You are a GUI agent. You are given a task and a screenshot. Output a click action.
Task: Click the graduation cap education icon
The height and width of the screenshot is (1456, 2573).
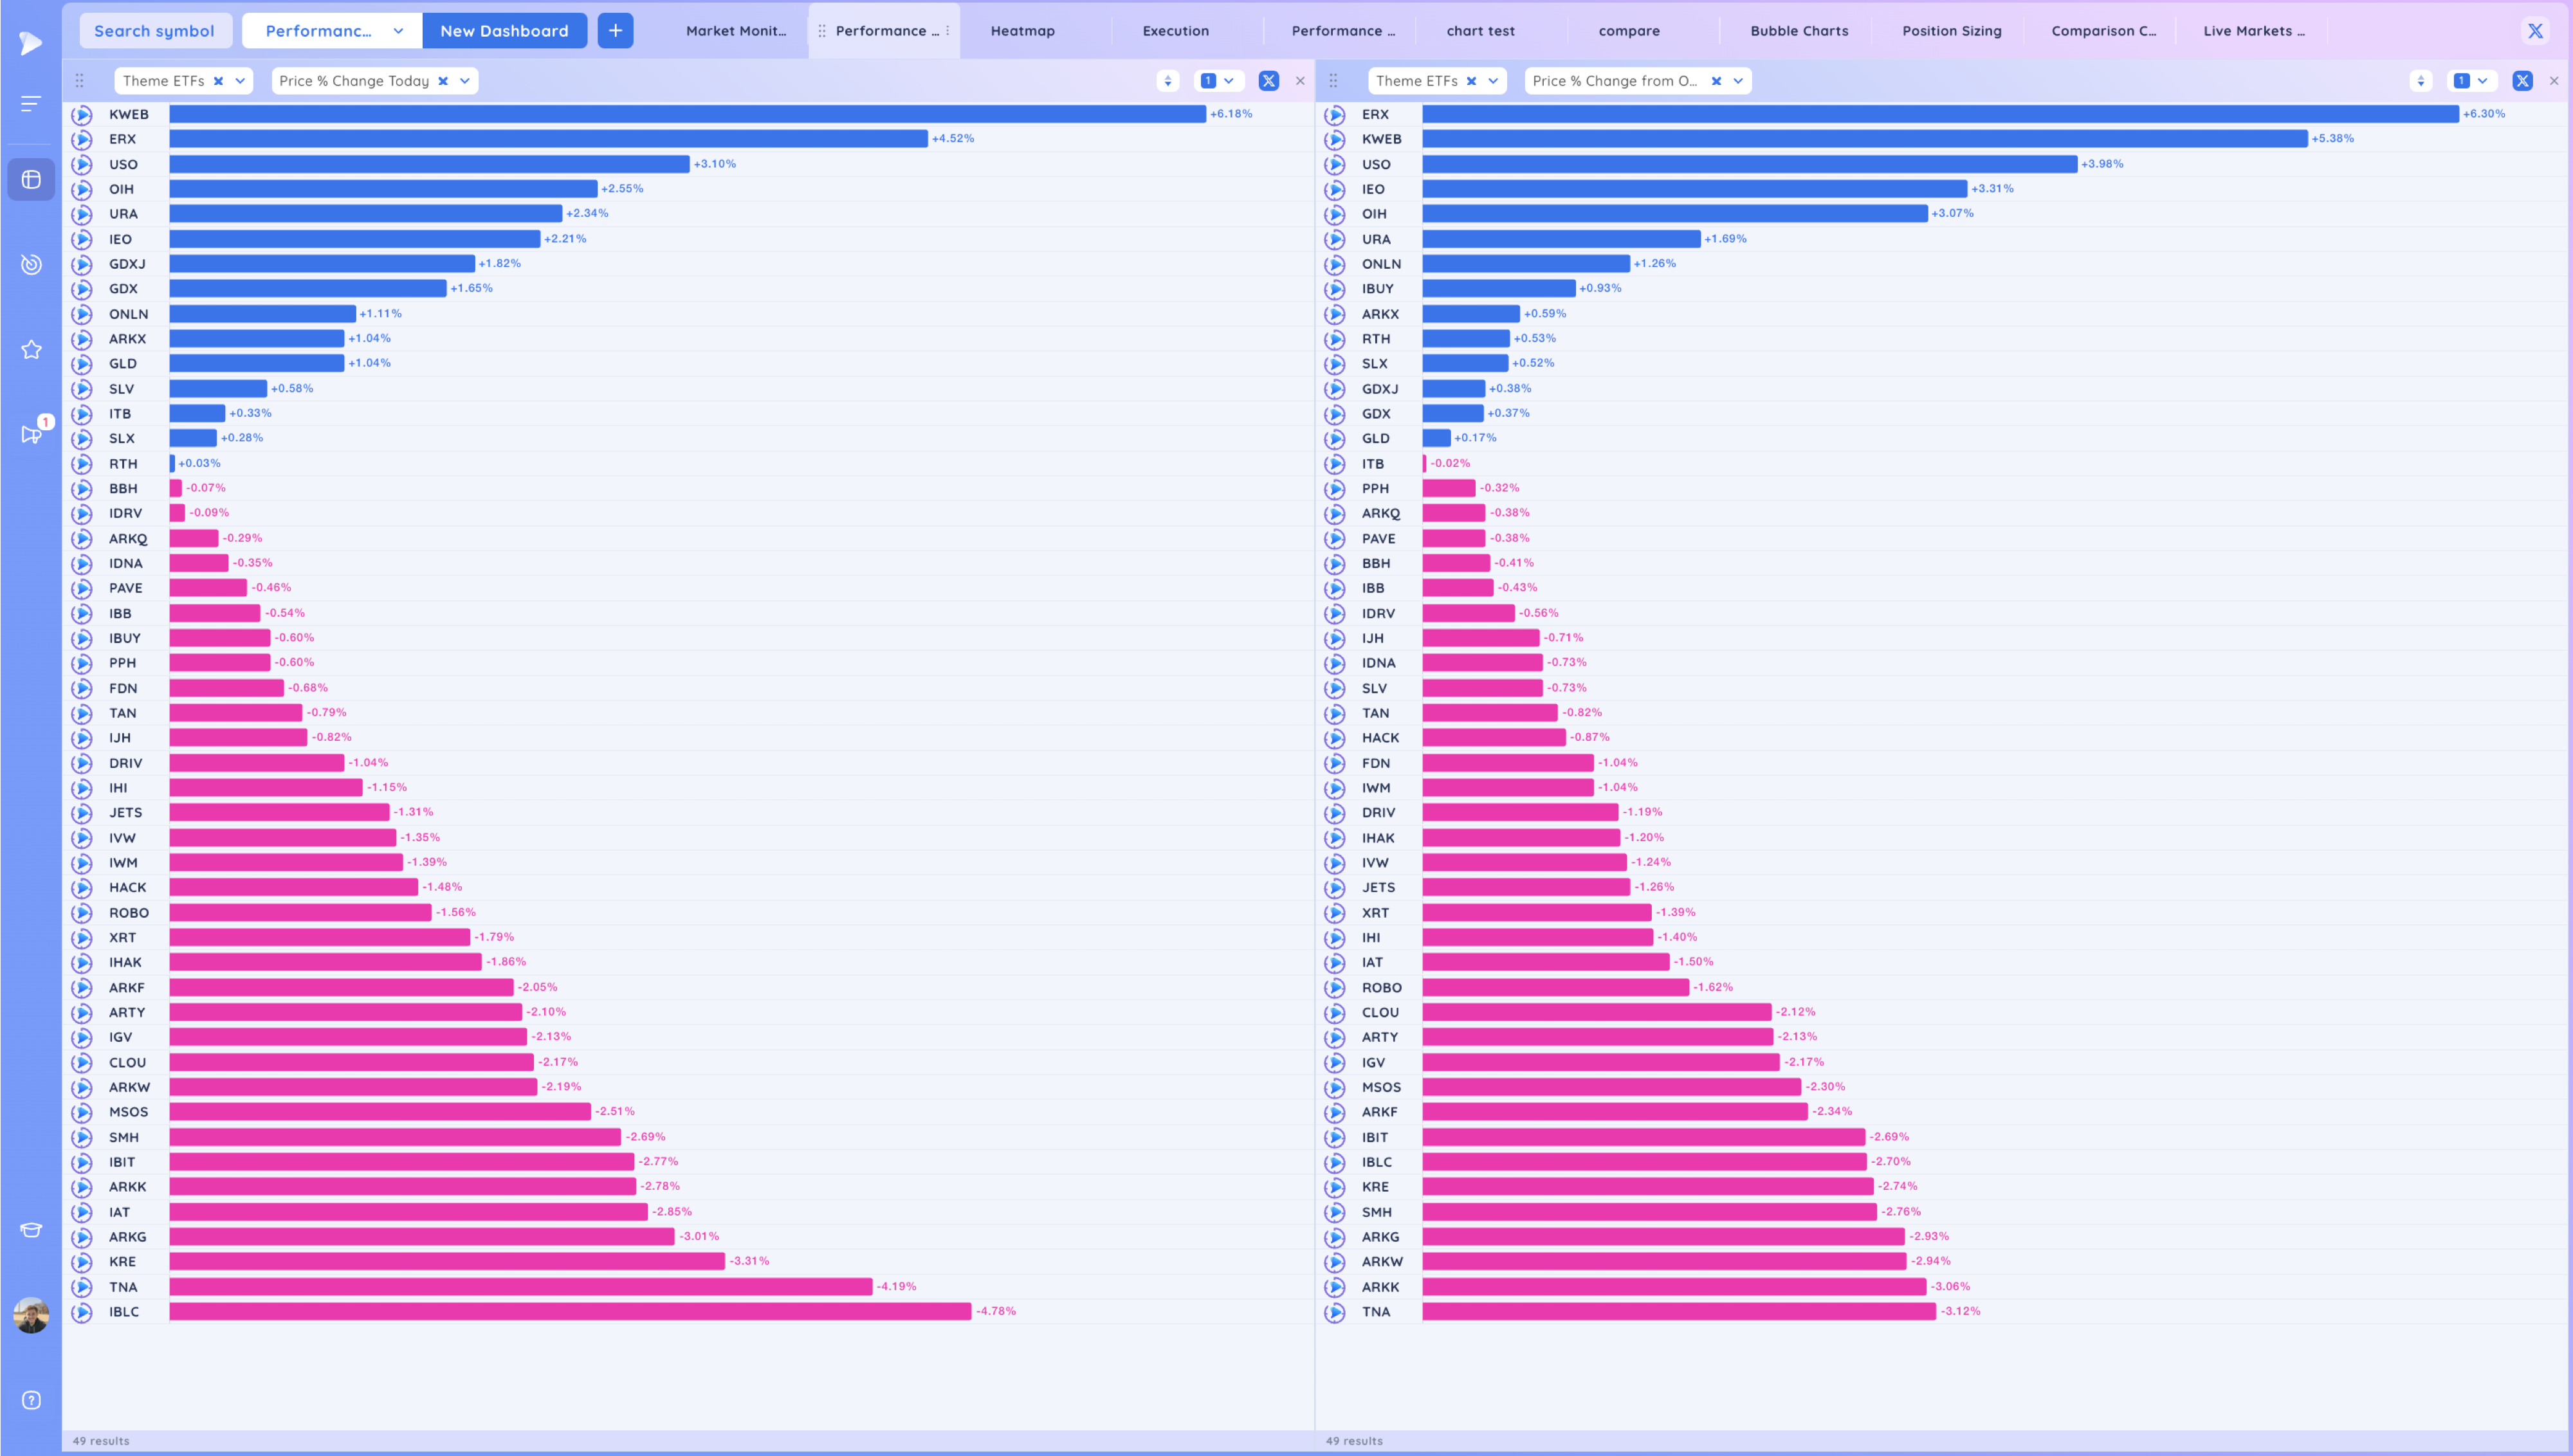coord(31,1230)
